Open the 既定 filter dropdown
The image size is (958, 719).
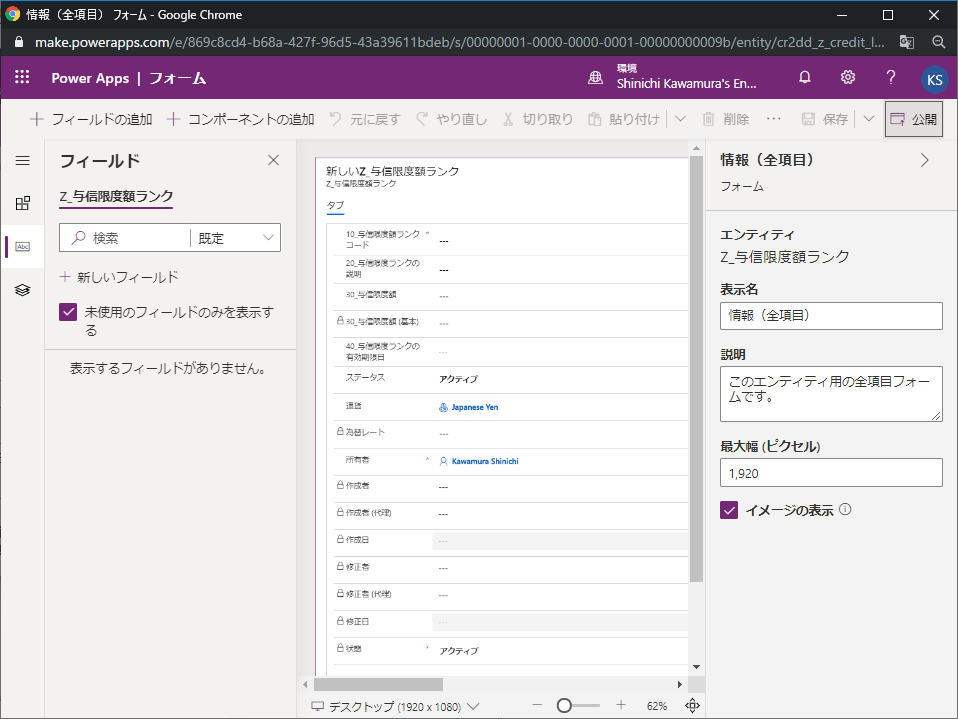coord(235,238)
